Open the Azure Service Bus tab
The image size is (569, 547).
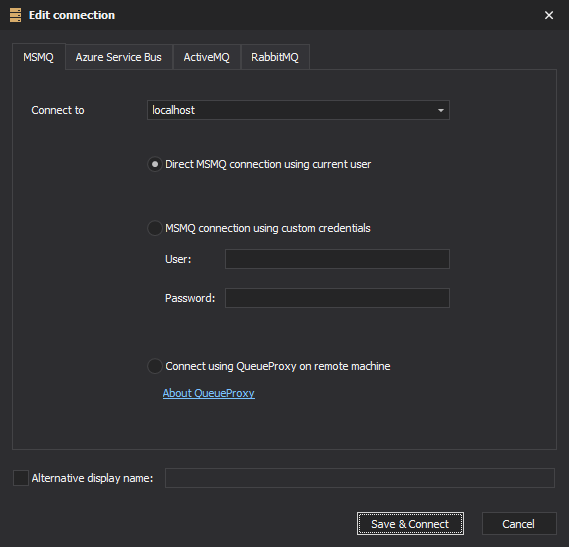pos(119,57)
